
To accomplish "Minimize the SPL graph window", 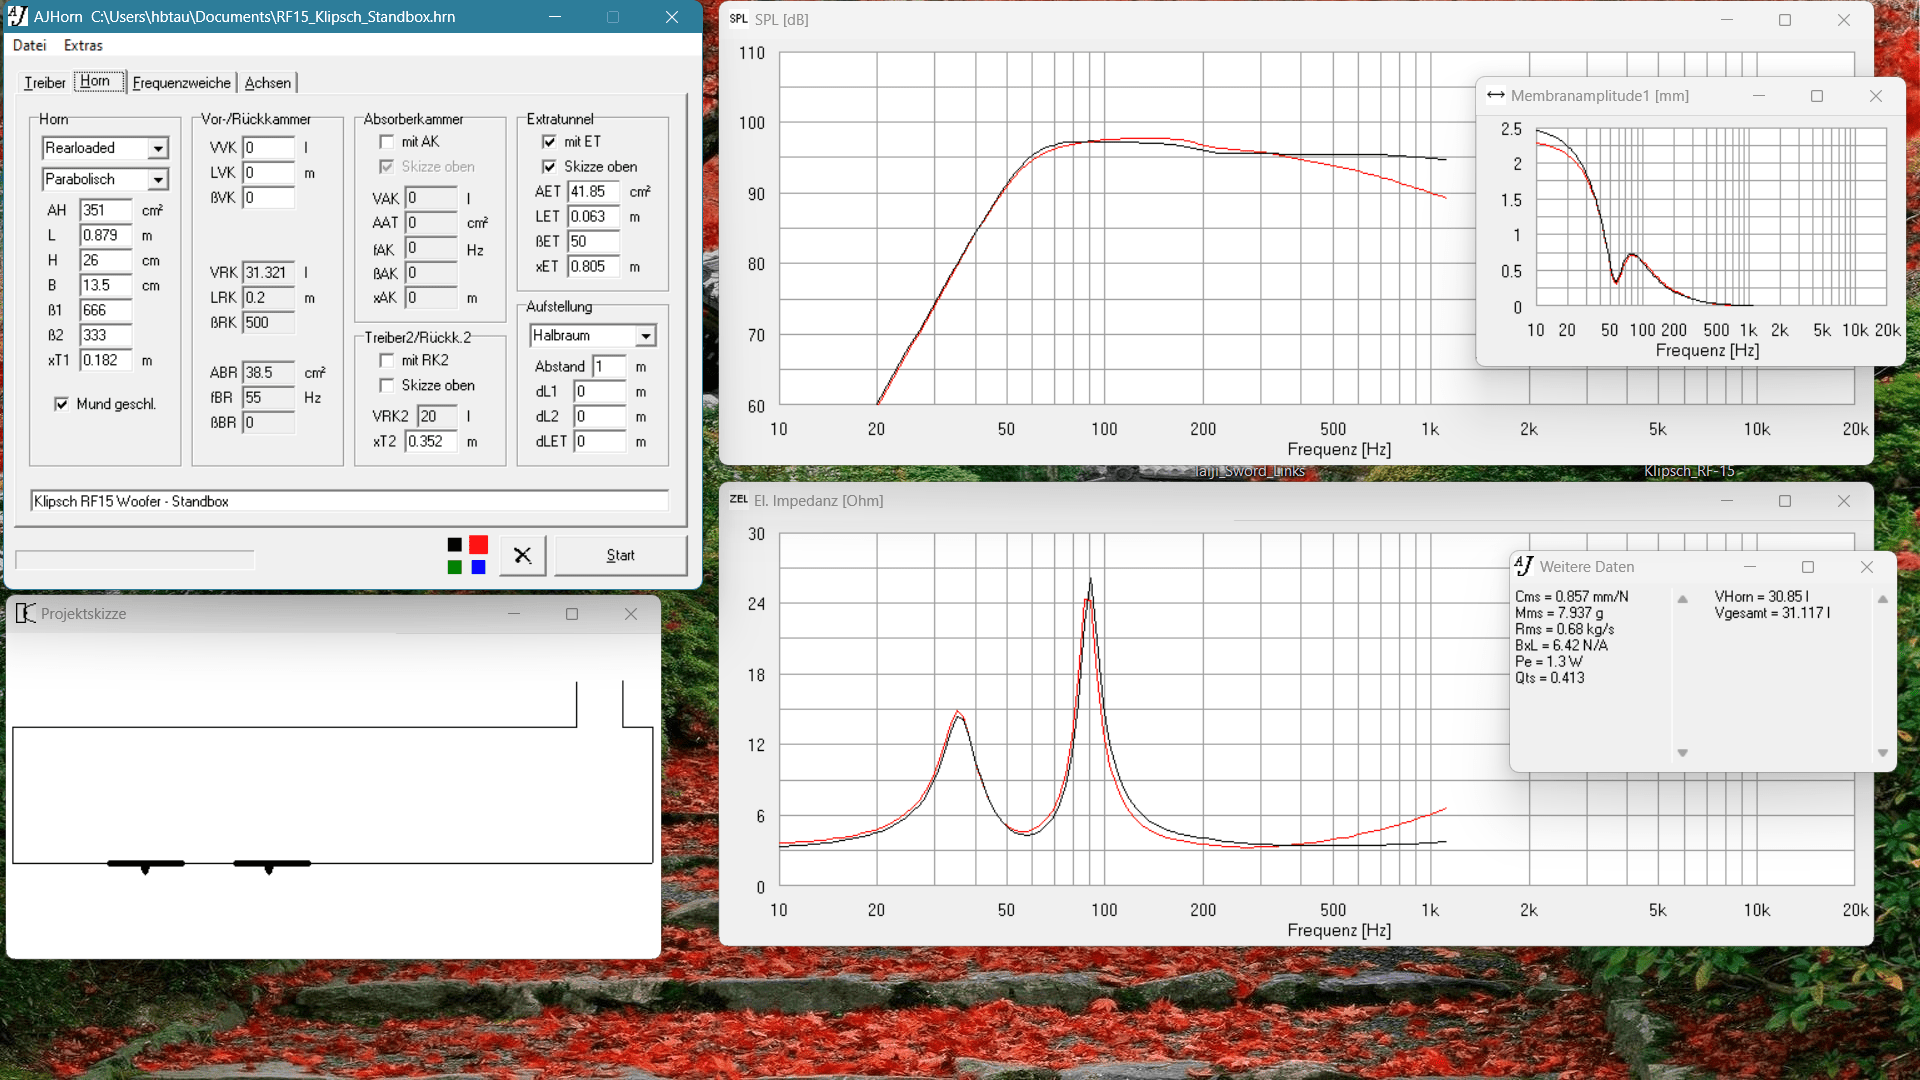I will pos(1726,19).
